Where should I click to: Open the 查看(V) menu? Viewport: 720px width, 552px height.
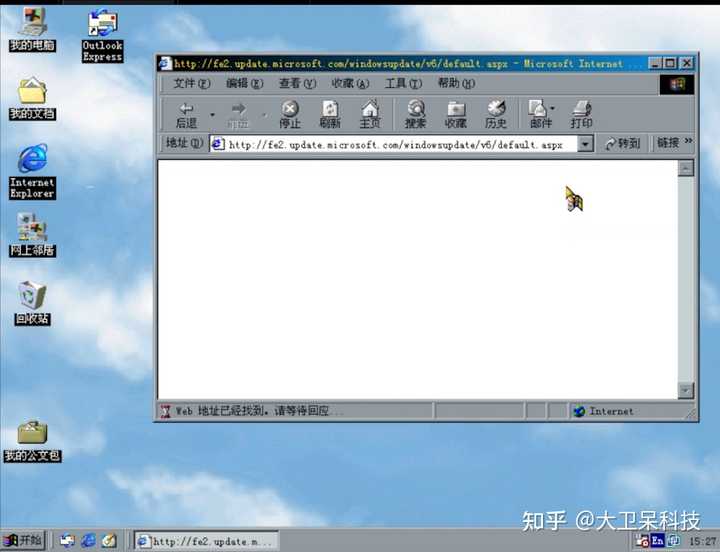297,83
